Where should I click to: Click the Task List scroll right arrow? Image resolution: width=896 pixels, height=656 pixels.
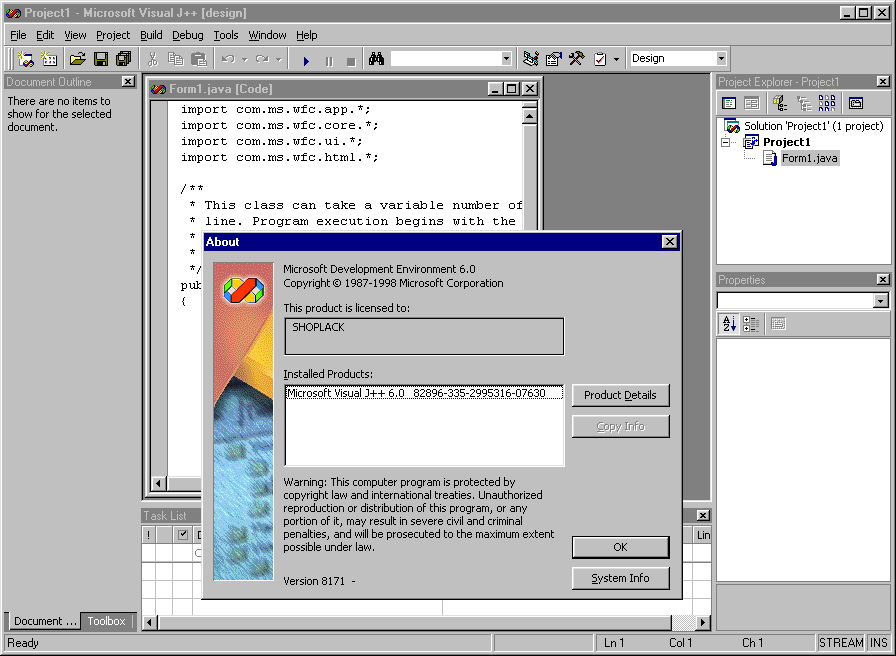(703, 622)
